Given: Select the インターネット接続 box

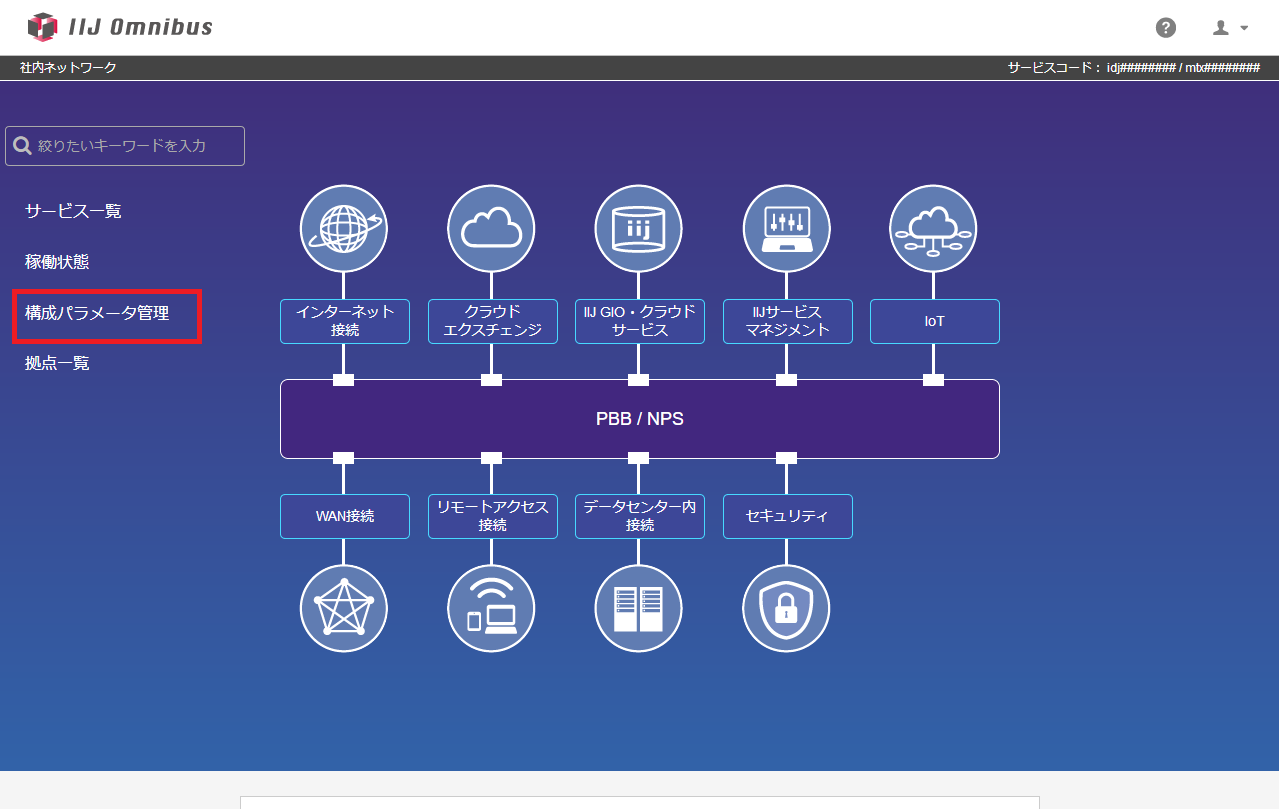Looking at the screenshot, I should 345,321.
